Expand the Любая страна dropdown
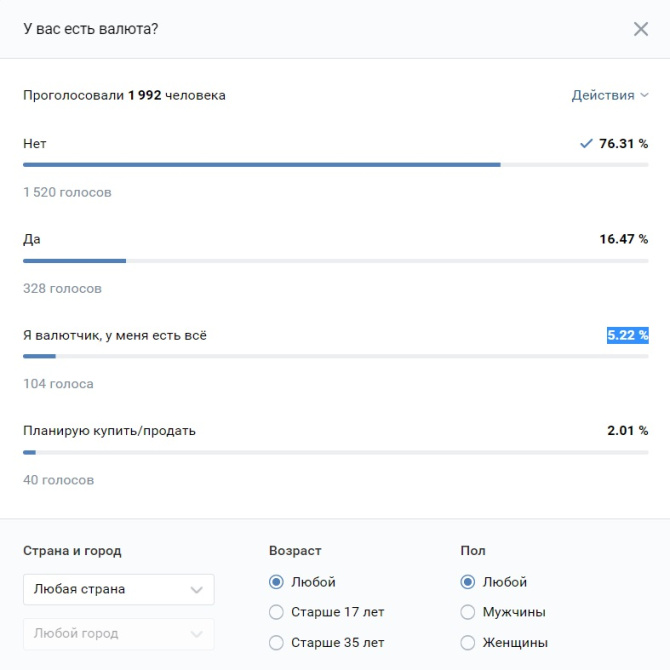Viewport: 670px width, 670px height. 118,589
